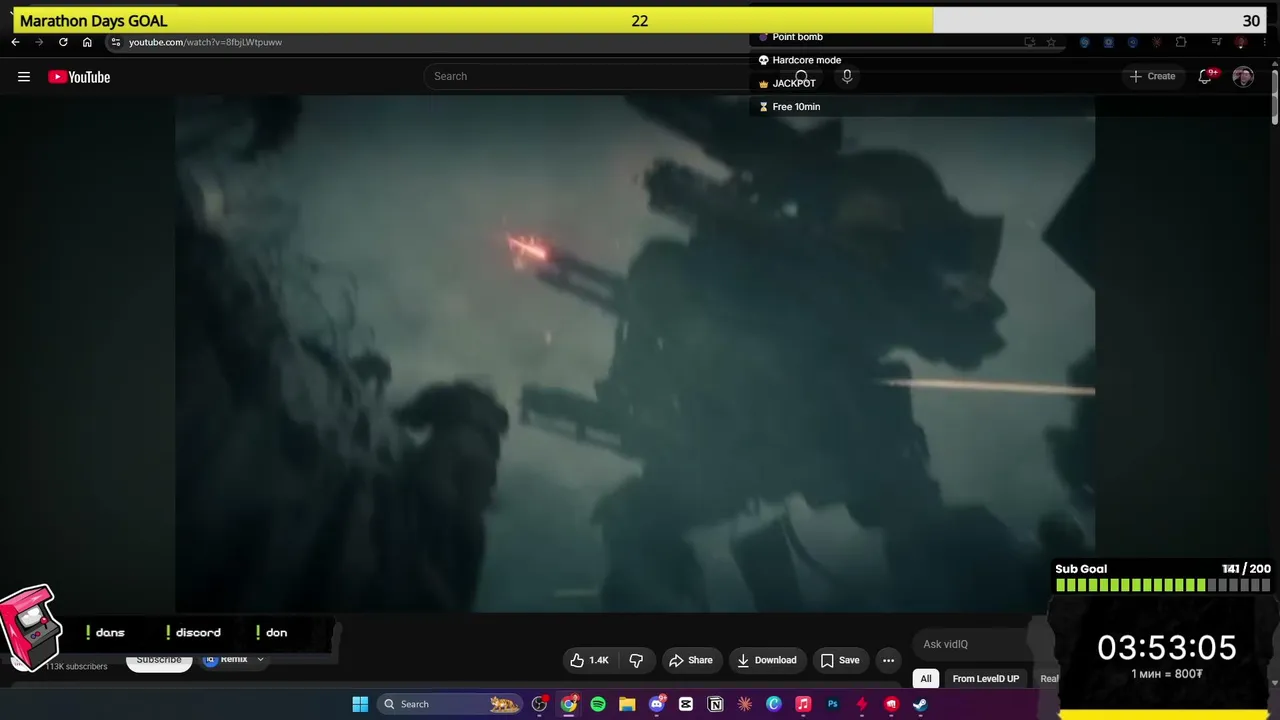Share the video
The height and width of the screenshot is (720, 1280).
691,660
